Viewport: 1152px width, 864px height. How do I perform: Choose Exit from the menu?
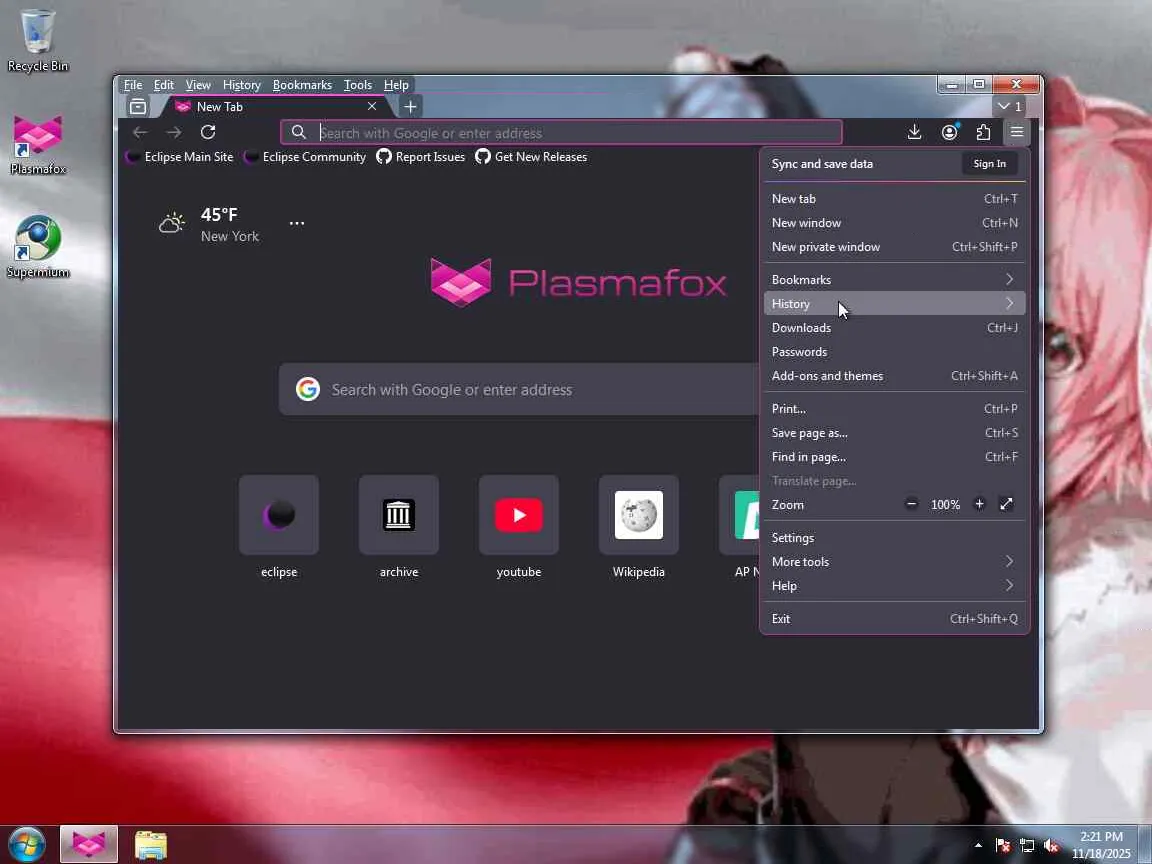894,619
